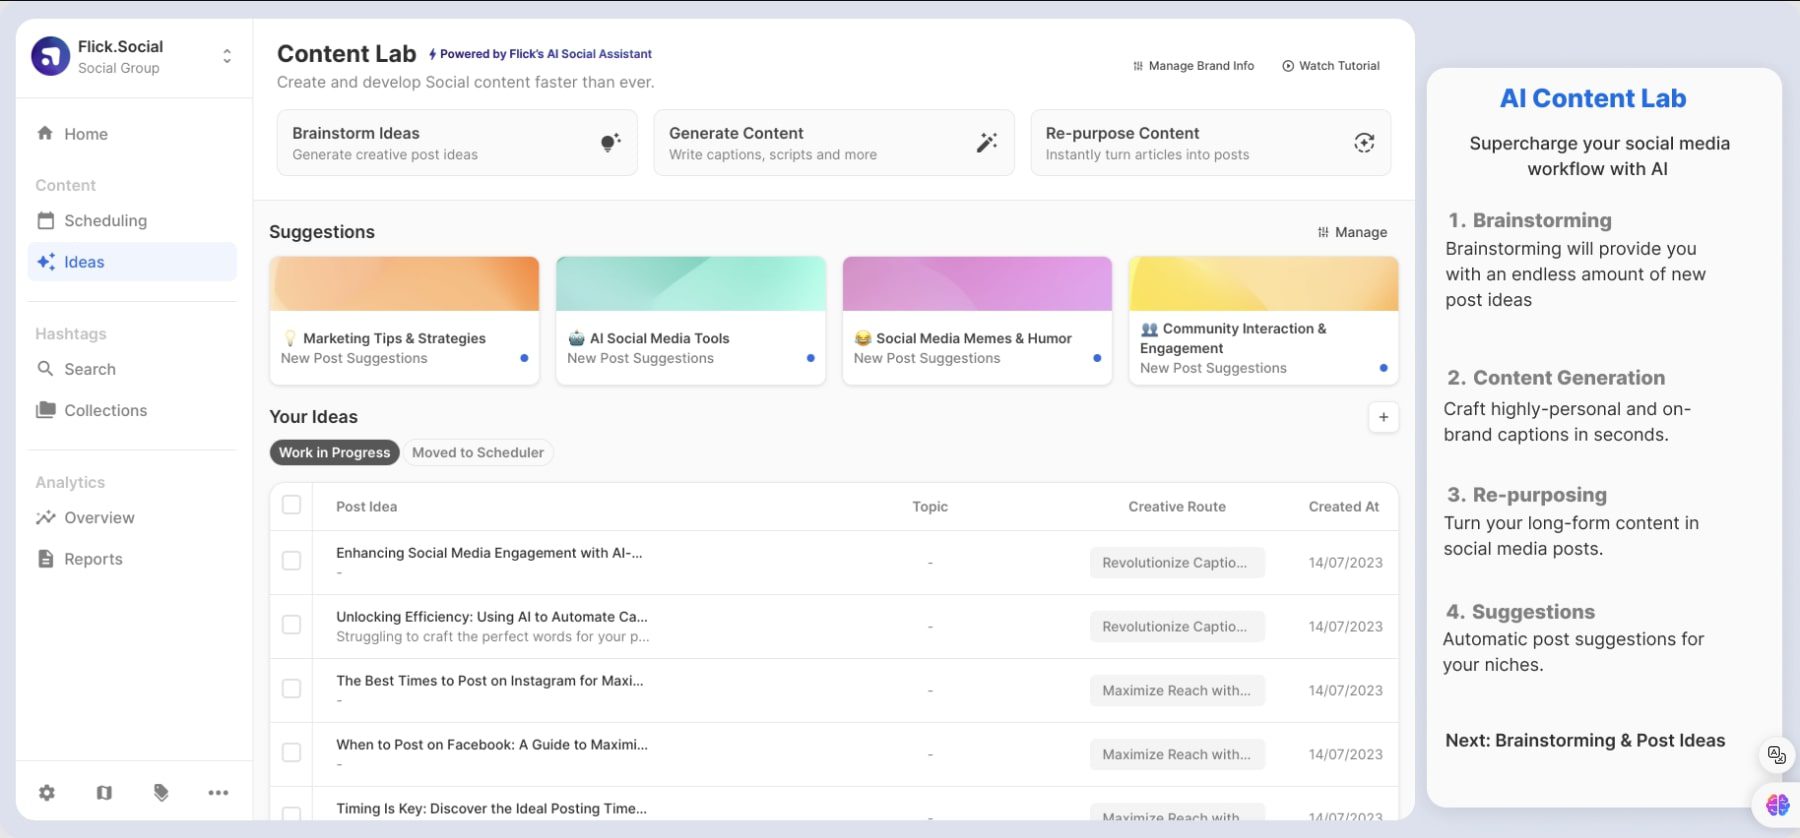Open the orange Marketing Tips & Strategies card

pyautogui.click(x=404, y=320)
